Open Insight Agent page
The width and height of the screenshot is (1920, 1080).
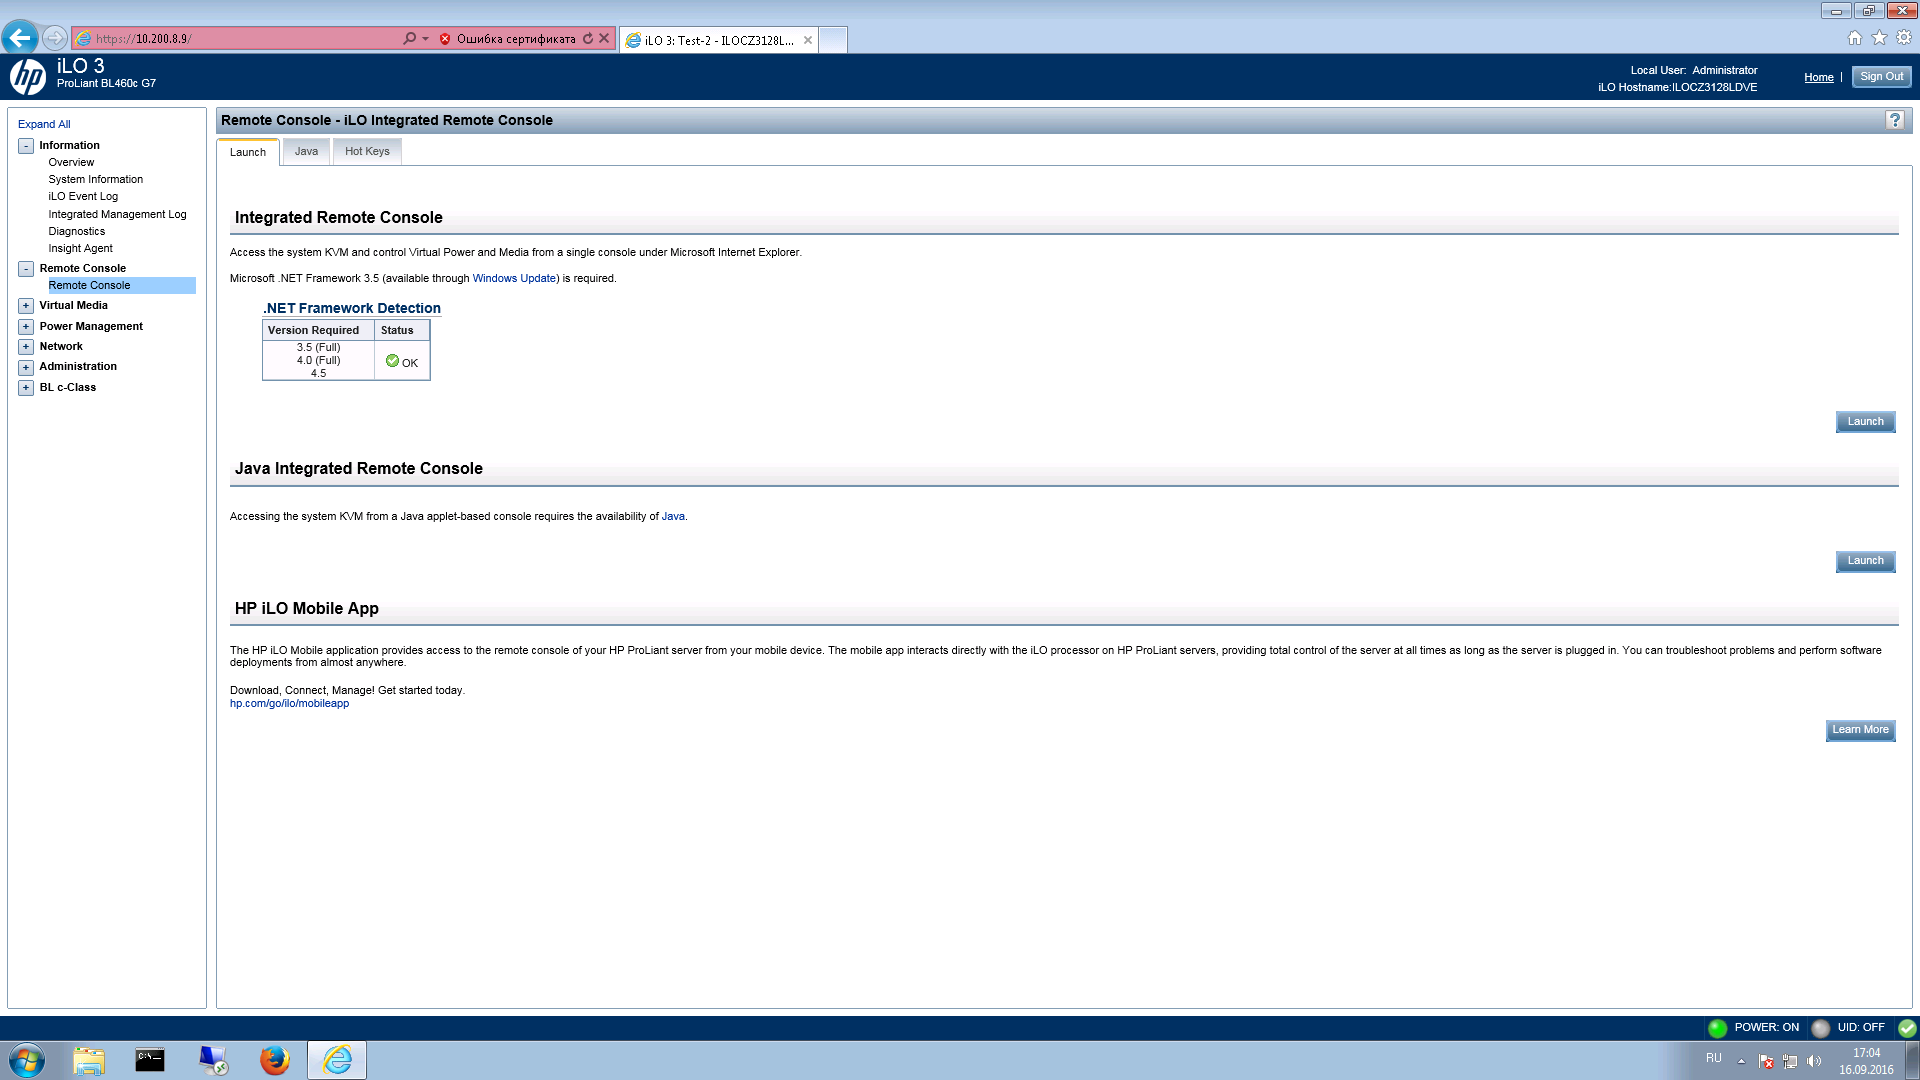[x=80, y=248]
